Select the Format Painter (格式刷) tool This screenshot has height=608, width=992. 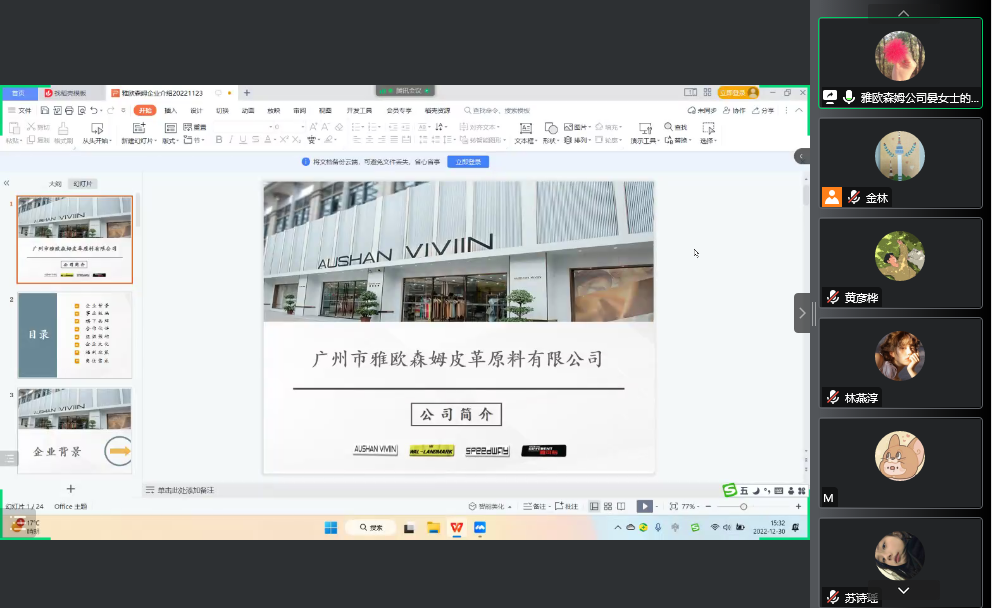click(65, 130)
